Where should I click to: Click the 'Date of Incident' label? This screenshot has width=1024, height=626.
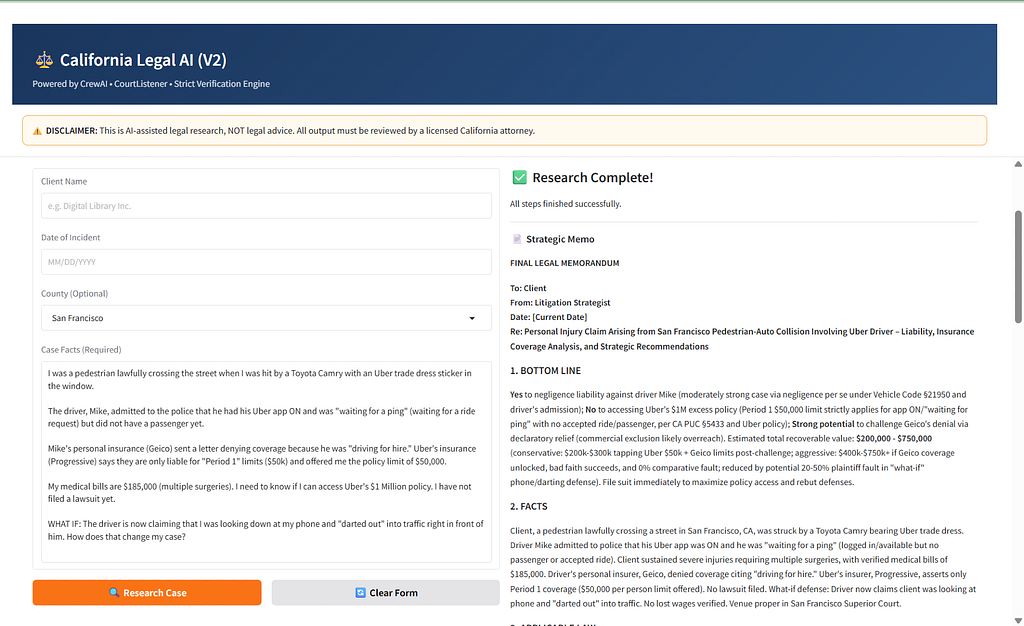pyautogui.click(x=71, y=238)
